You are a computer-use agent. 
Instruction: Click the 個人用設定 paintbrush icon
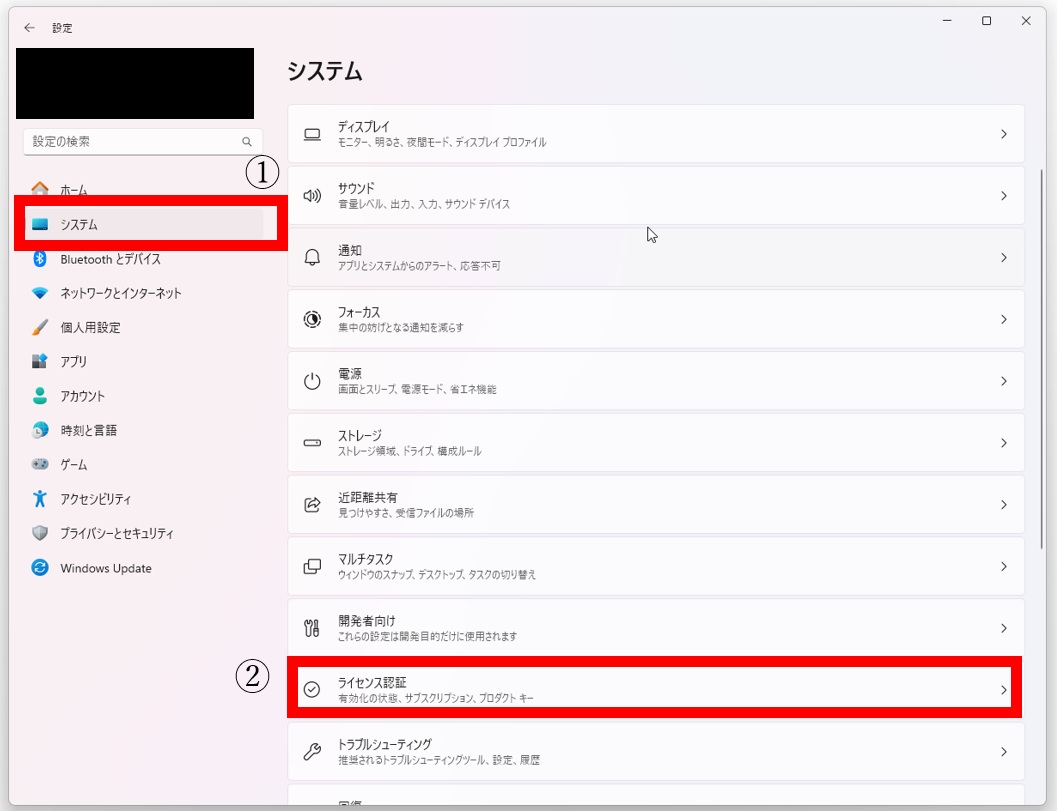pos(40,328)
